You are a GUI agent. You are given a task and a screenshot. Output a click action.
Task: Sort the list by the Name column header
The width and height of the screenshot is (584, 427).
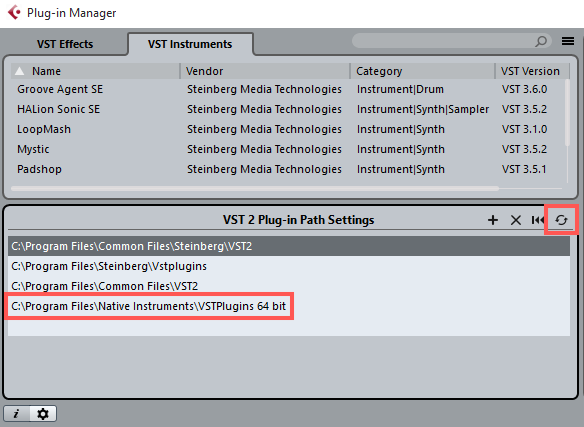coord(96,71)
